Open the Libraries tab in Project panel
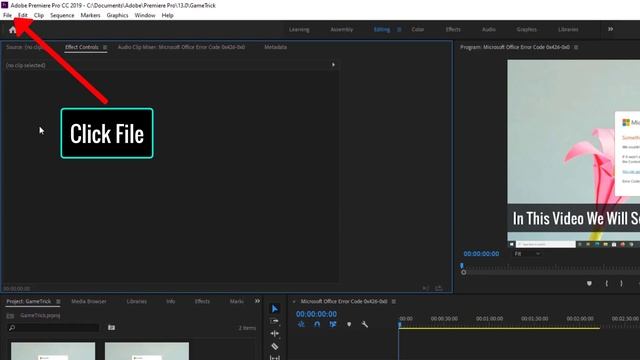The height and width of the screenshot is (360, 640). [137, 301]
